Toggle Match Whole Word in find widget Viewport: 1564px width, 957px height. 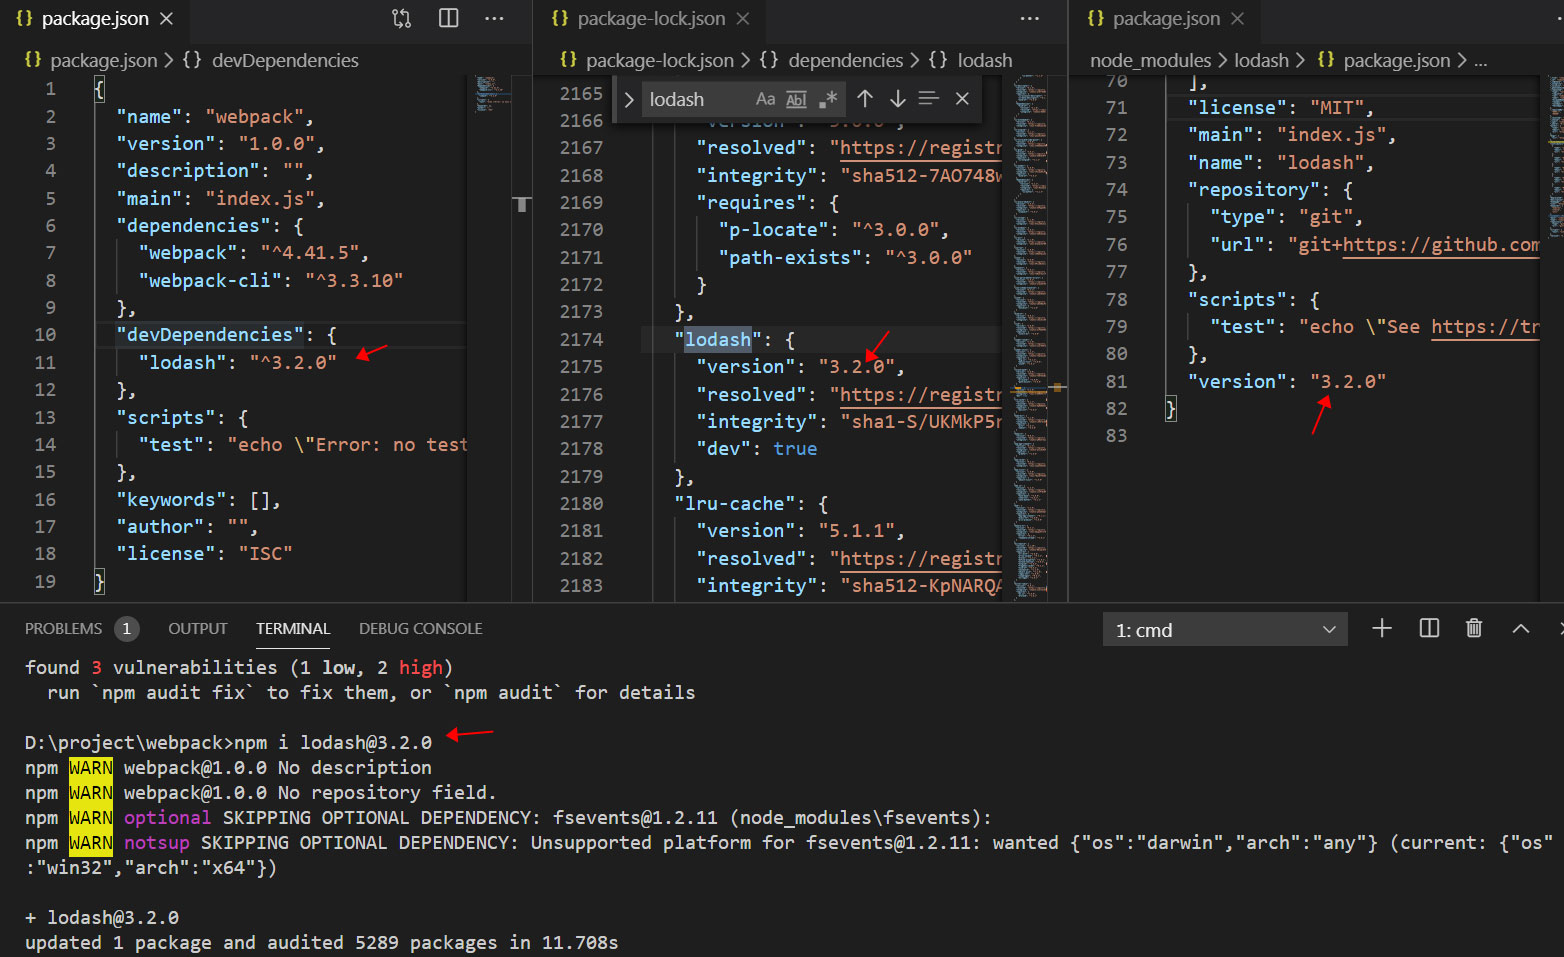click(x=796, y=99)
